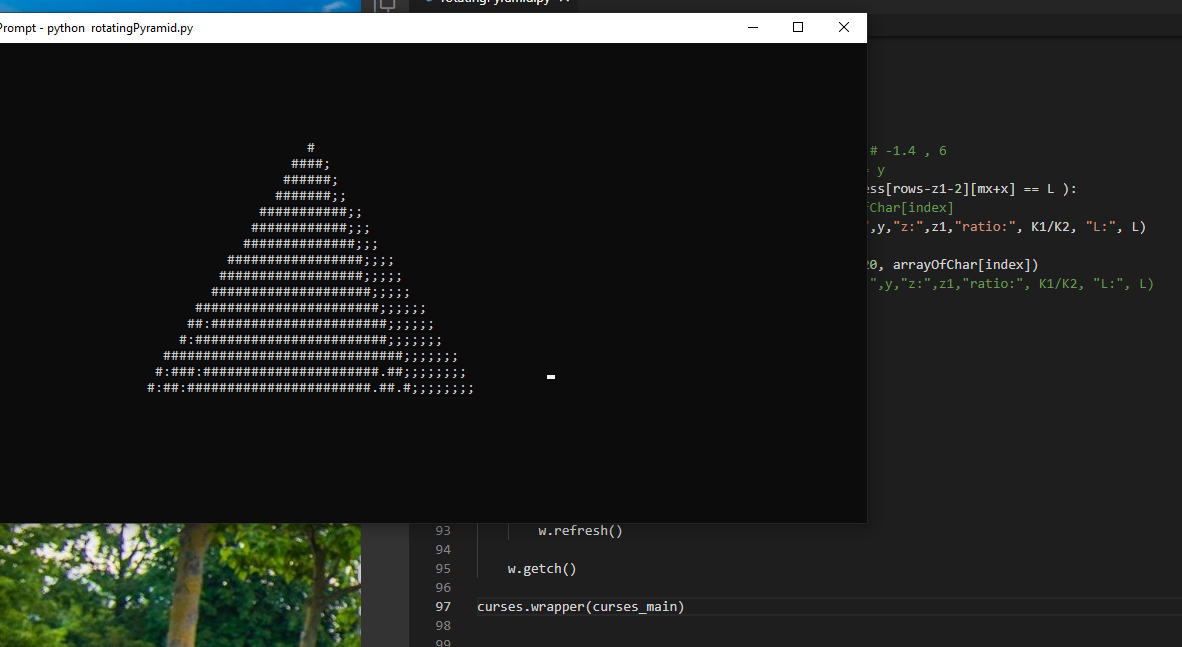Viewport: 1182px width, 647px height.
Task: Click the w.getch() call on line 95
Action: (541, 568)
